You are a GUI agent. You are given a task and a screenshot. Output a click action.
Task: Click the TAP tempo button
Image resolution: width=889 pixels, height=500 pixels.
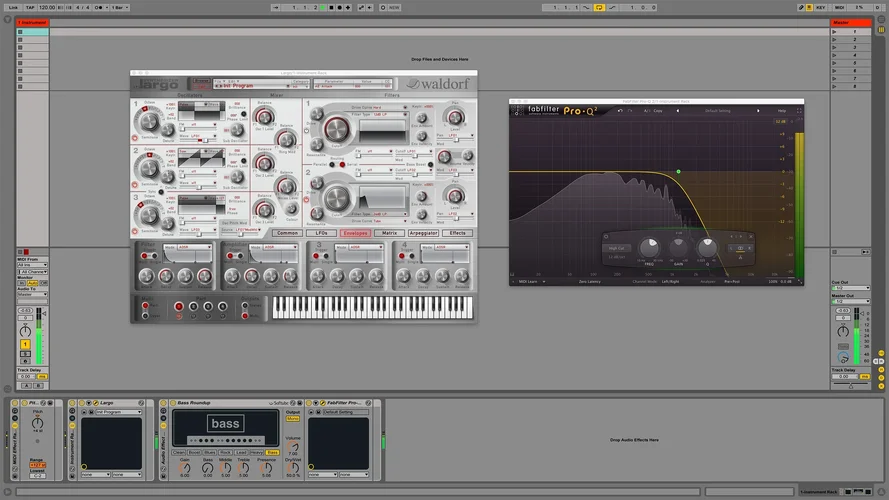[x=30, y=7]
